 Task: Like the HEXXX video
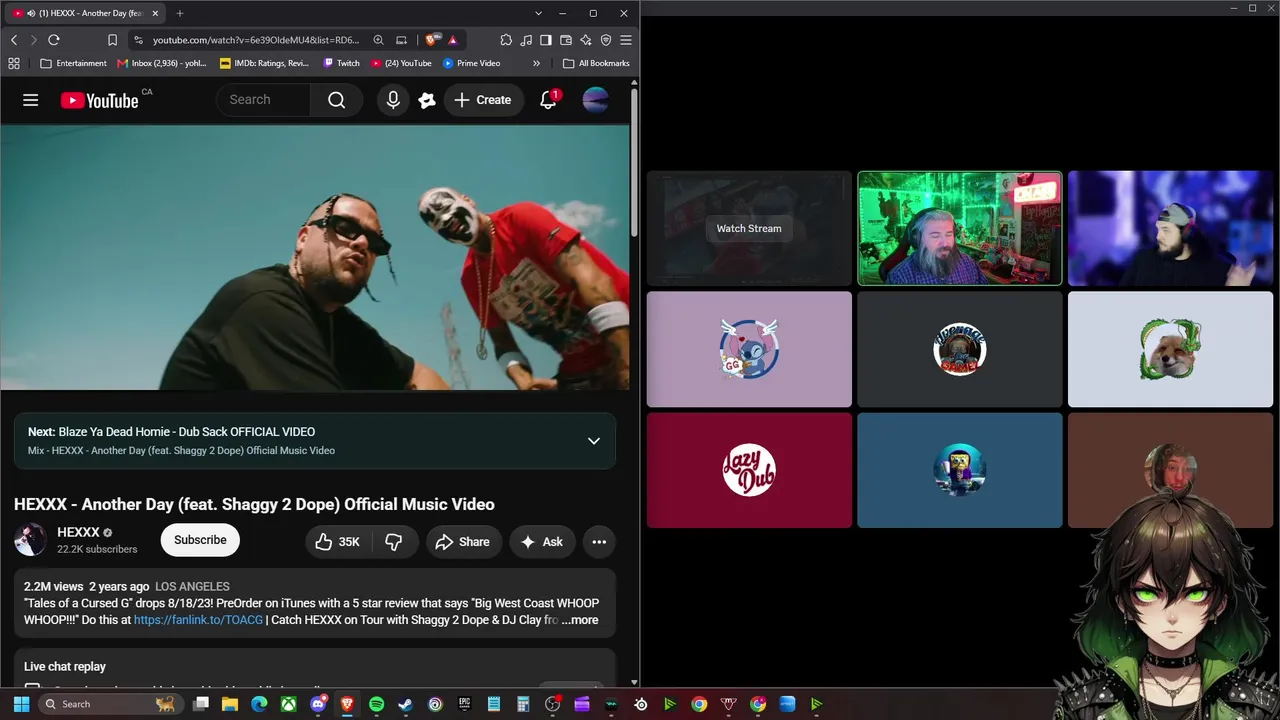pyautogui.click(x=337, y=542)
